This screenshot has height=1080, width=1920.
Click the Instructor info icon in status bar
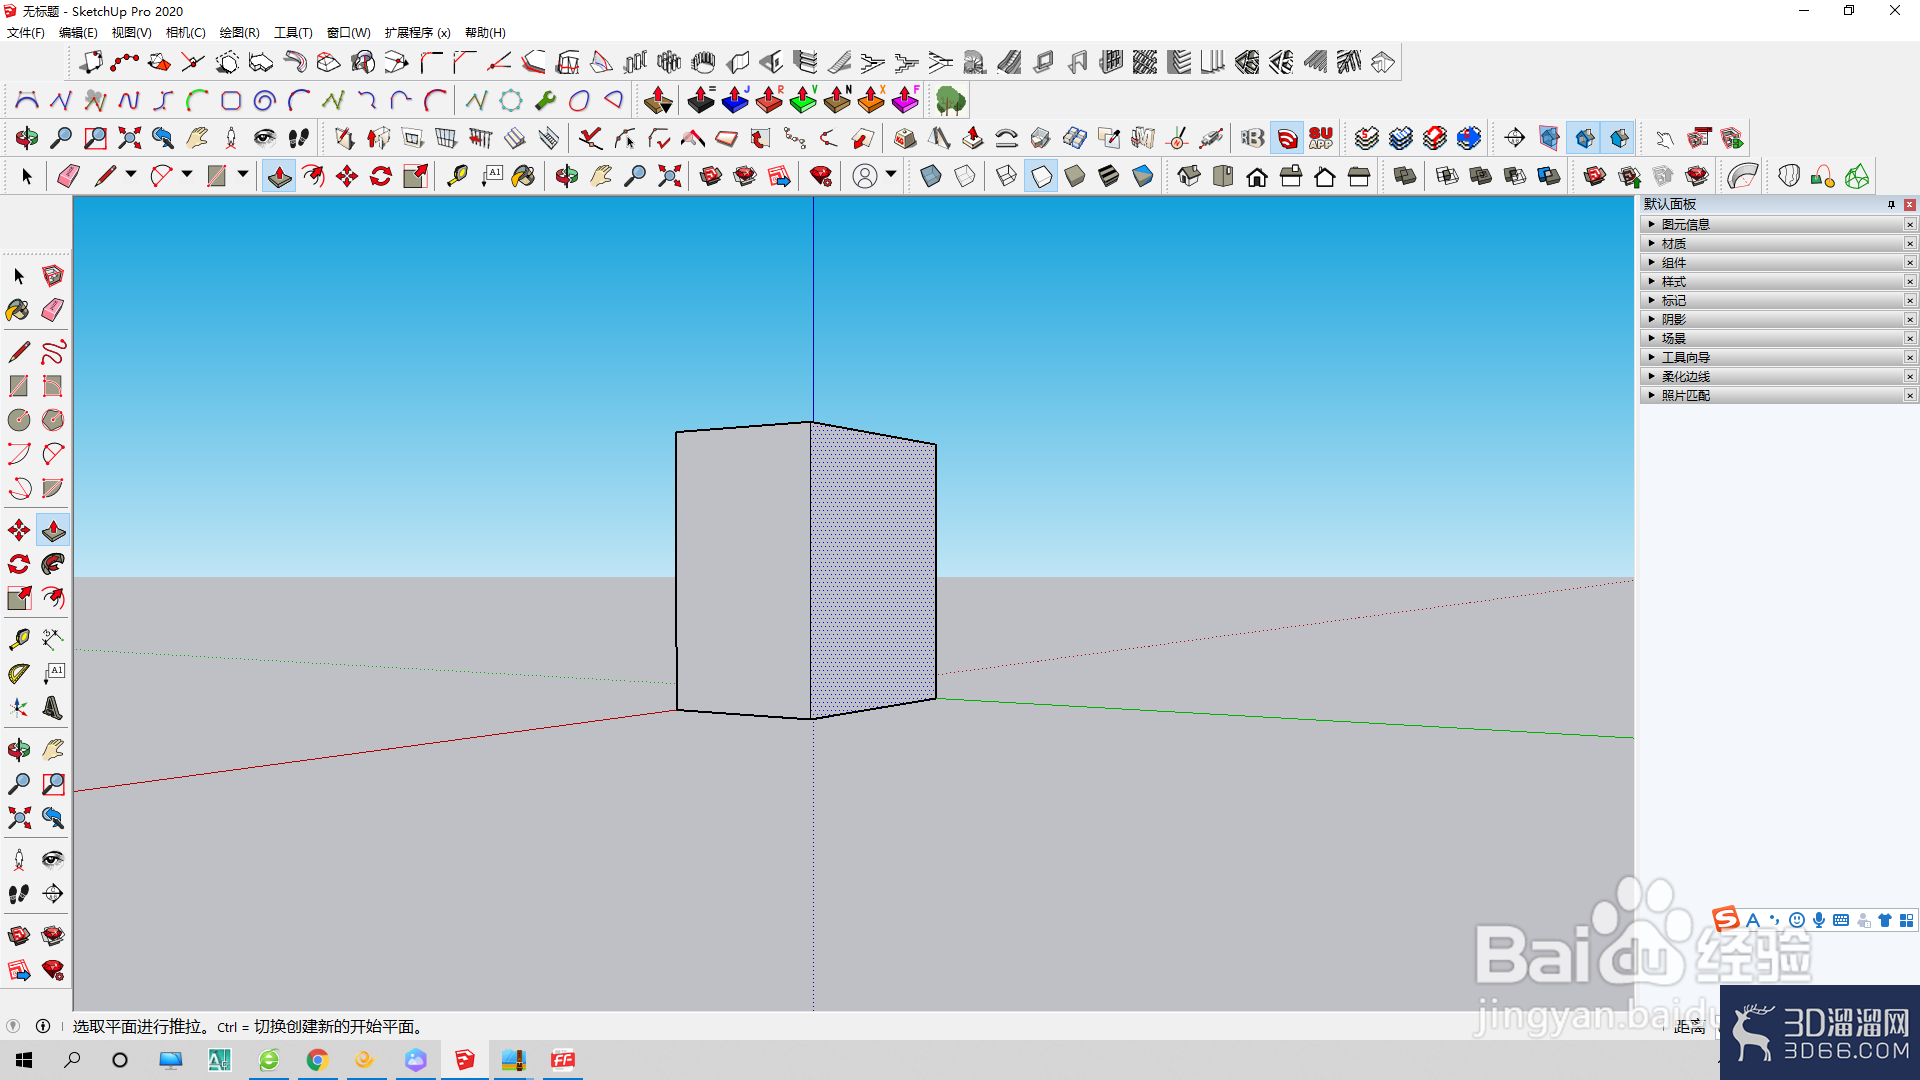43,1026
